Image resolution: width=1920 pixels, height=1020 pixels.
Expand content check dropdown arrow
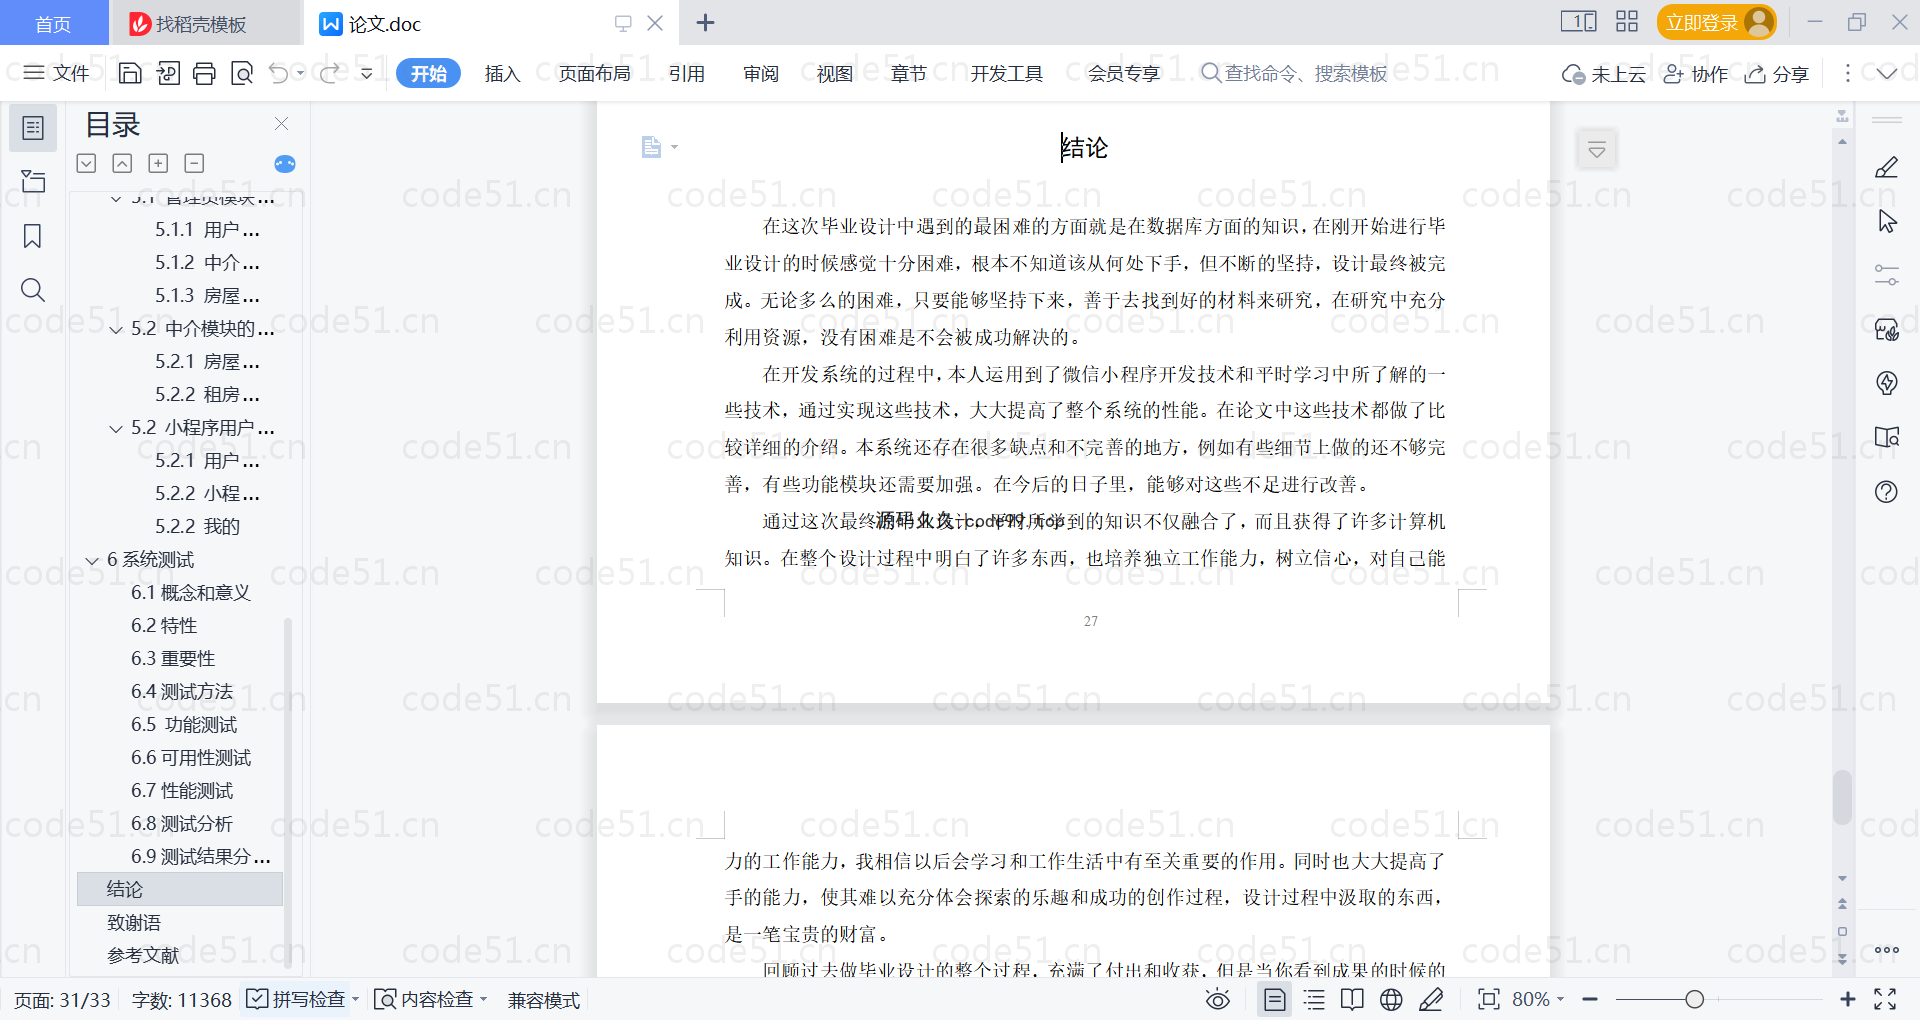pyautogui.click(x=483, y=999)
